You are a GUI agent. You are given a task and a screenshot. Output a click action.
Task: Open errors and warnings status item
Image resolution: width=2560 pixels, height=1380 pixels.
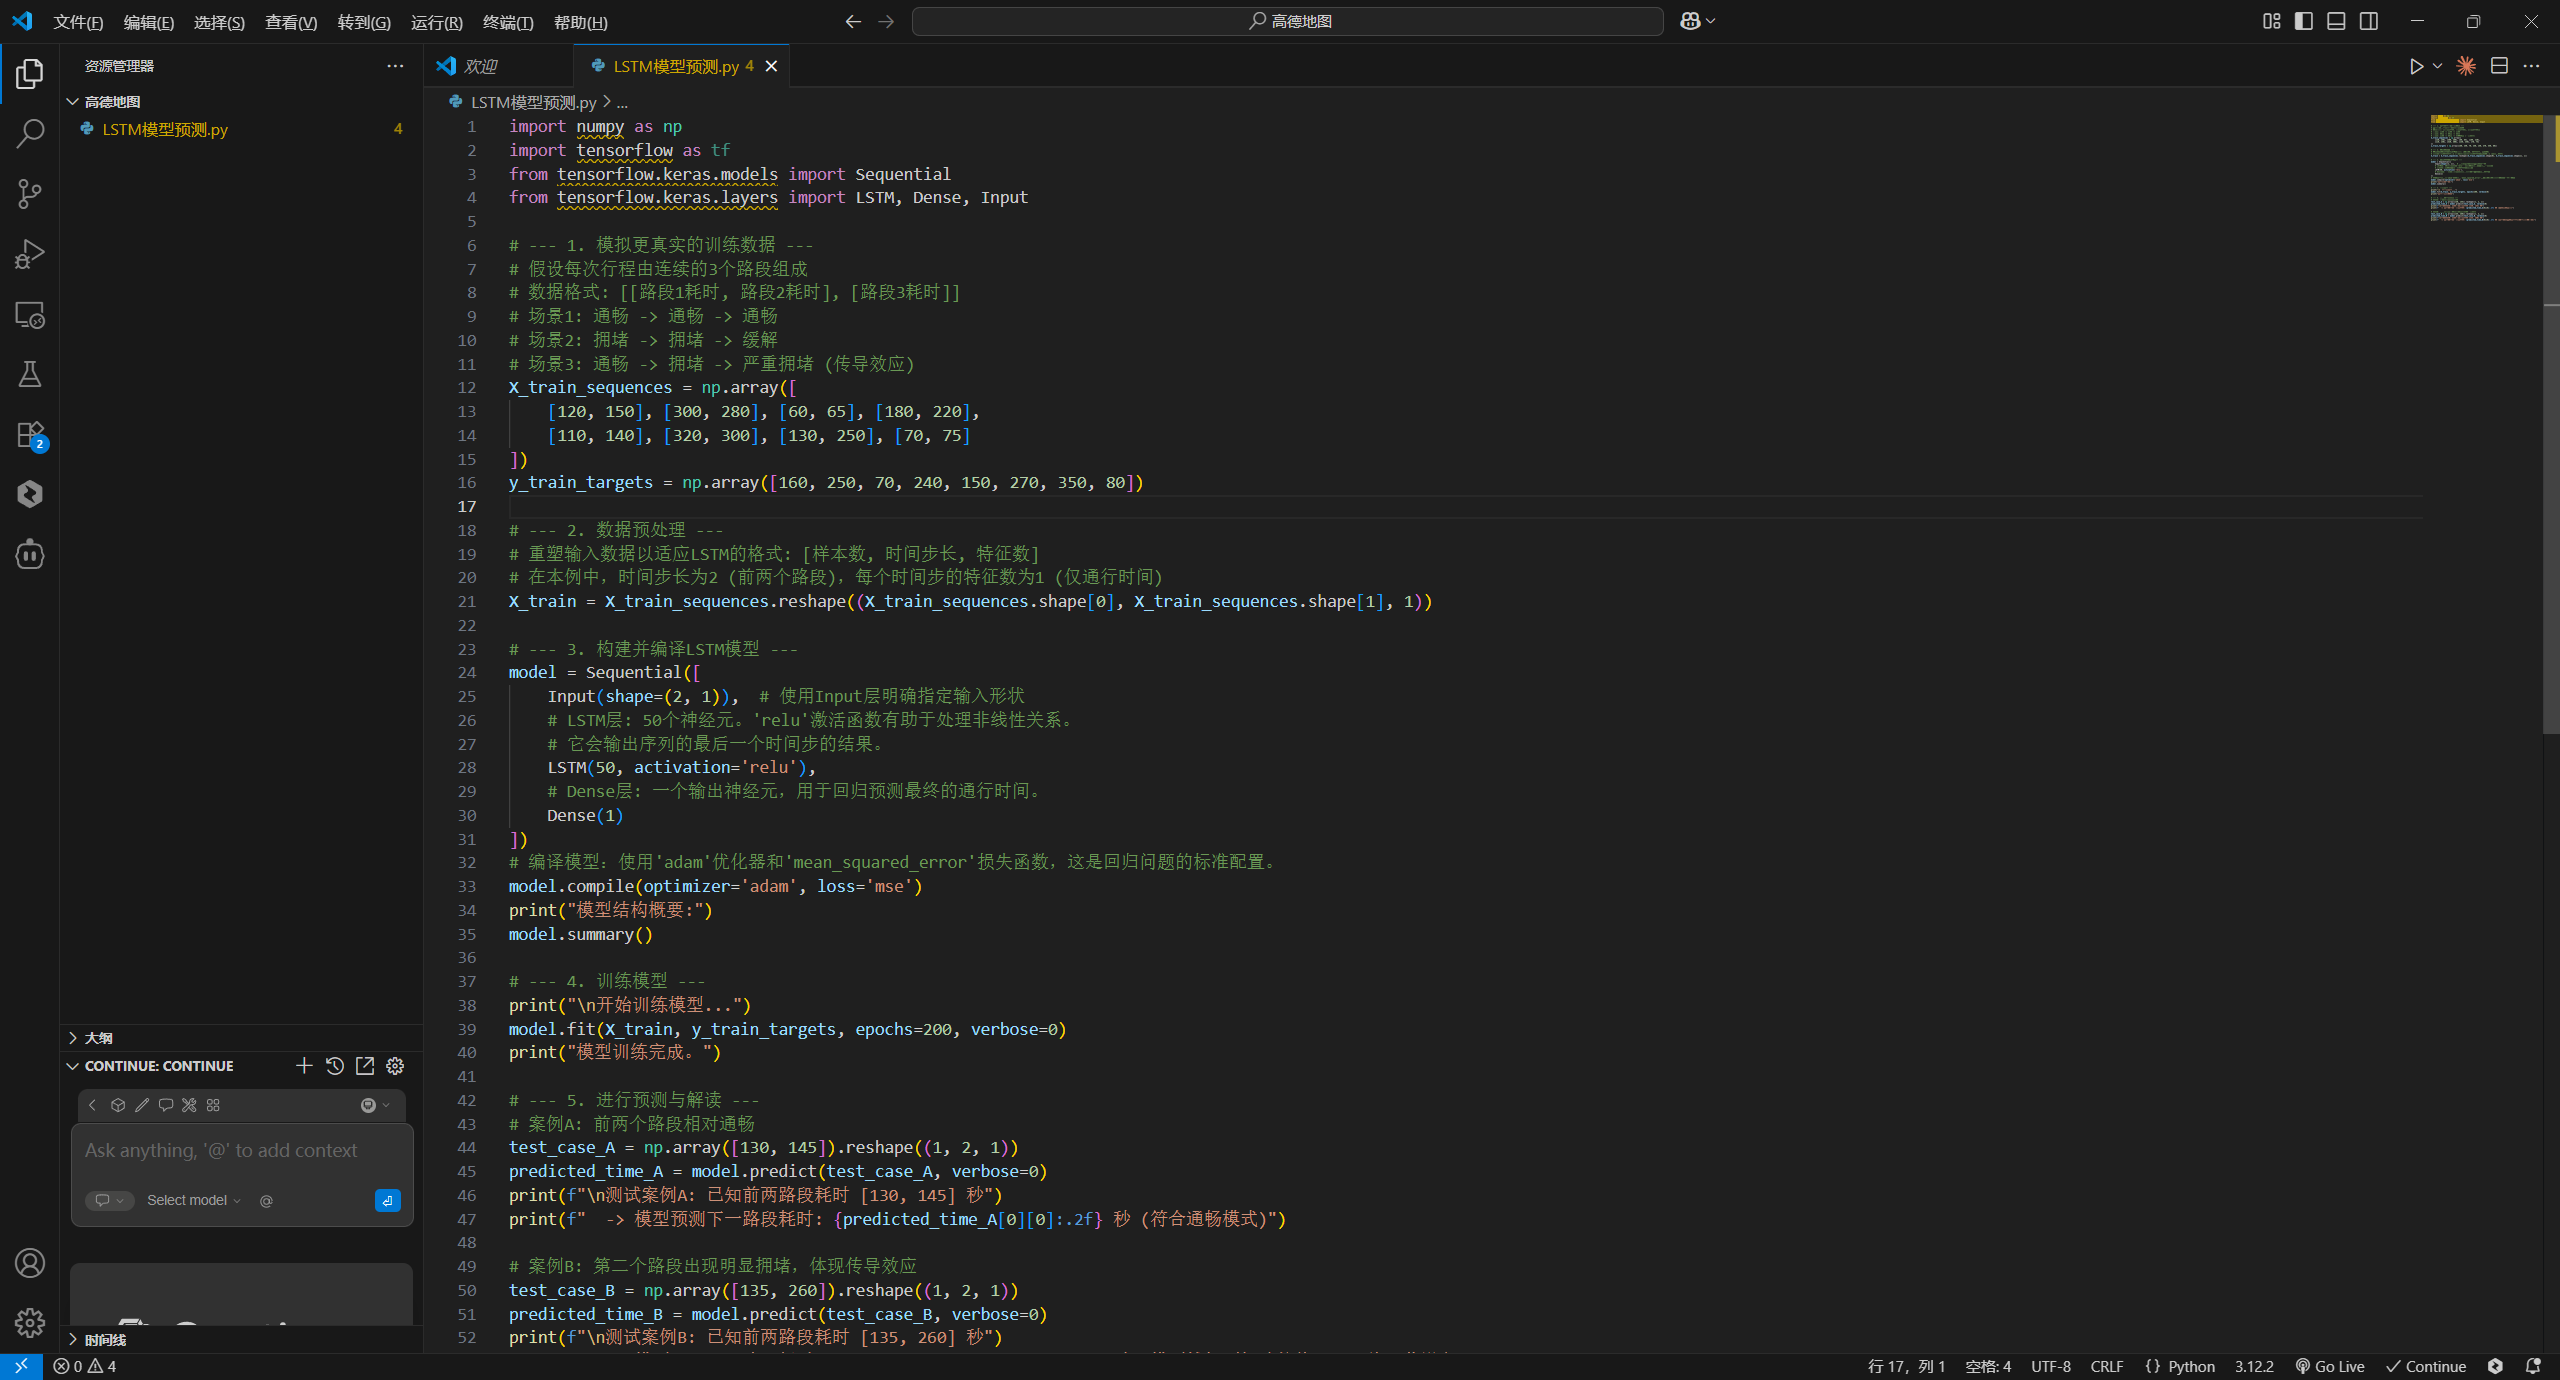[x=85, y=1367]
